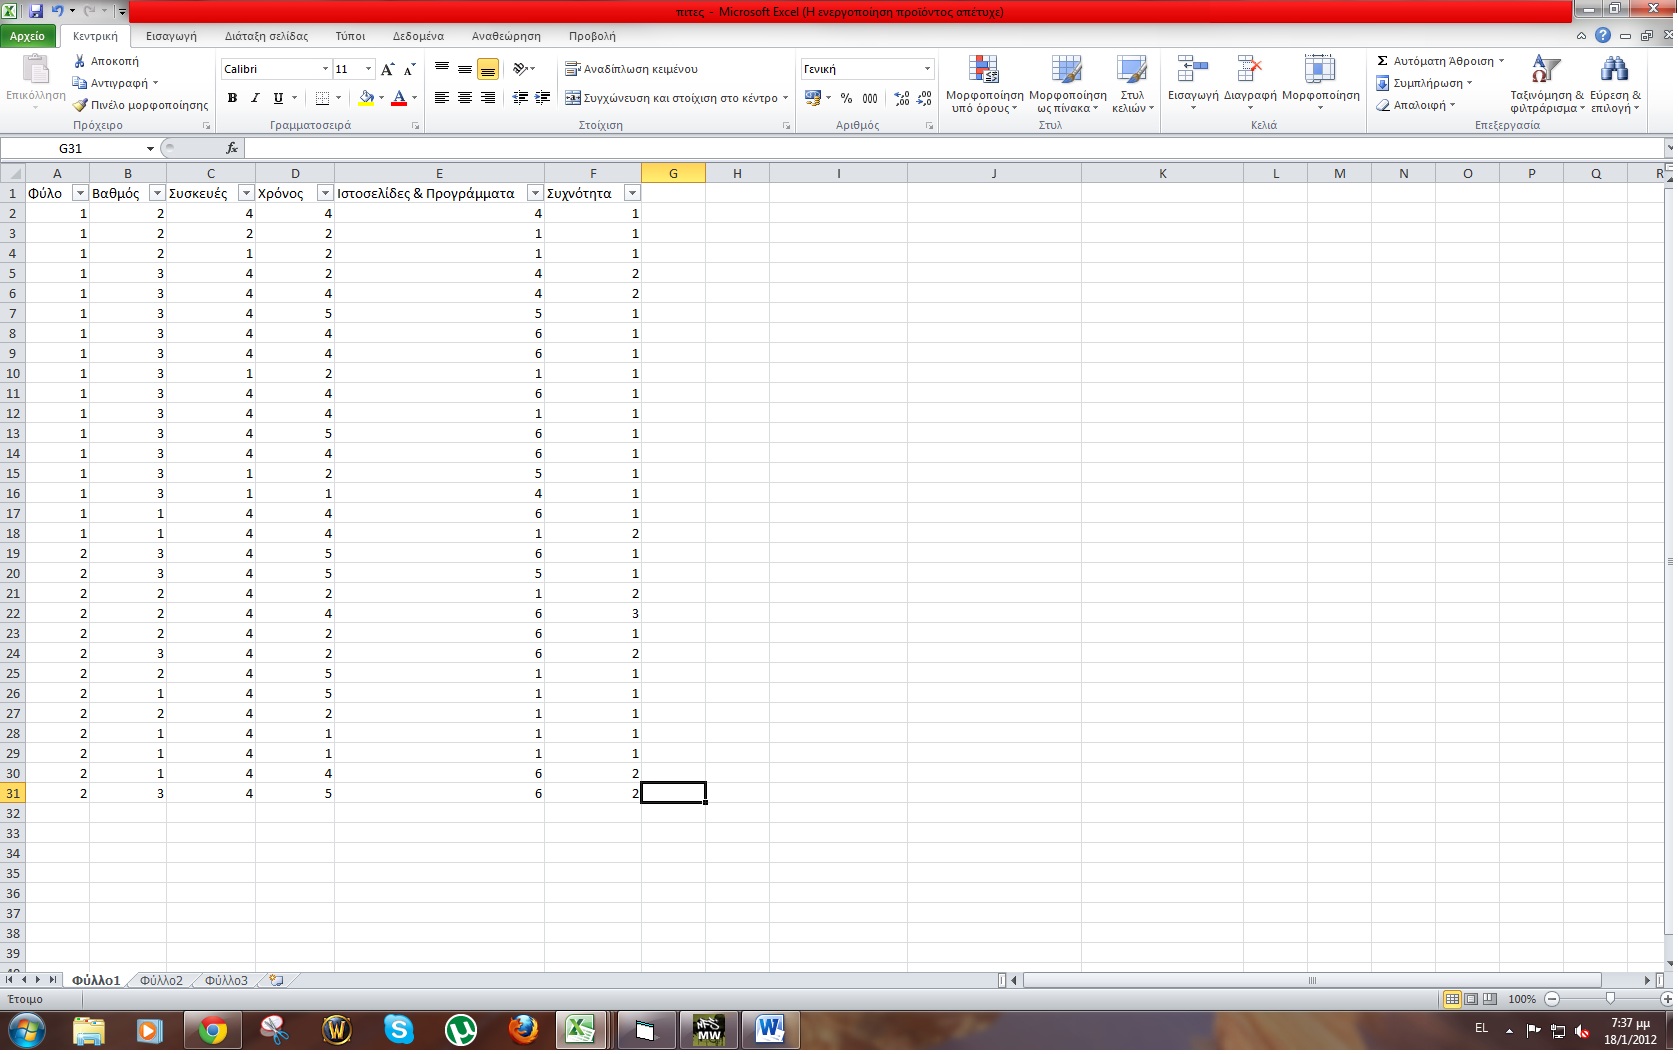Open filter dropdown for Συχνότητα column
The width and height of the screenshot is (1678, 1054).
click(x=632, y=193)
